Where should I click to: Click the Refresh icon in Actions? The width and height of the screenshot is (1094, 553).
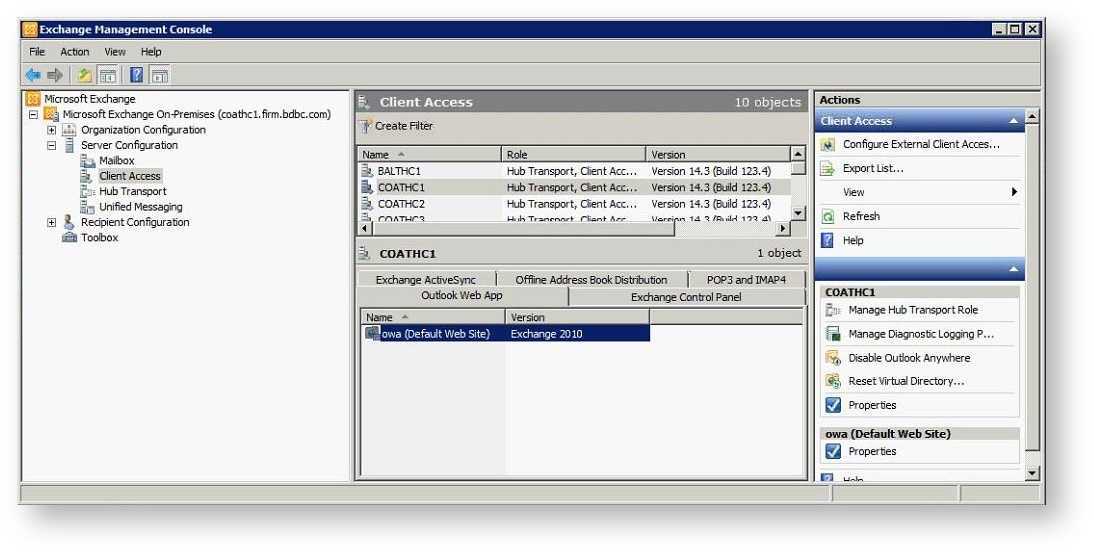(x=828, y=216)
